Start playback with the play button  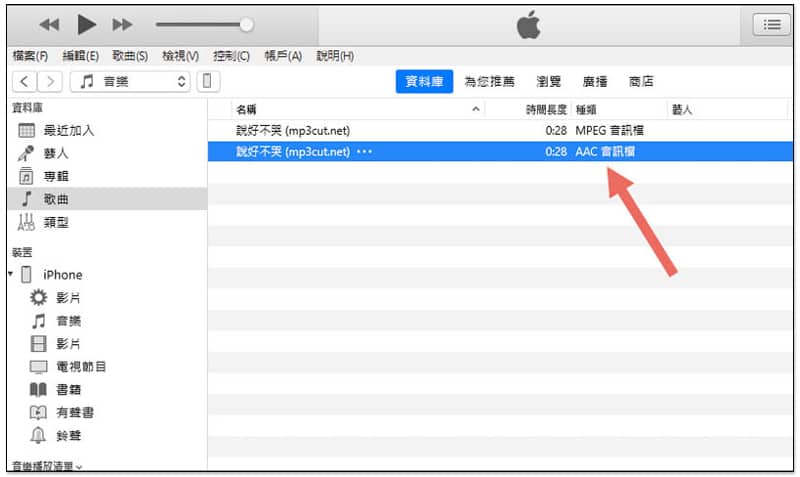pyautogui.click(x=86, y=24)
